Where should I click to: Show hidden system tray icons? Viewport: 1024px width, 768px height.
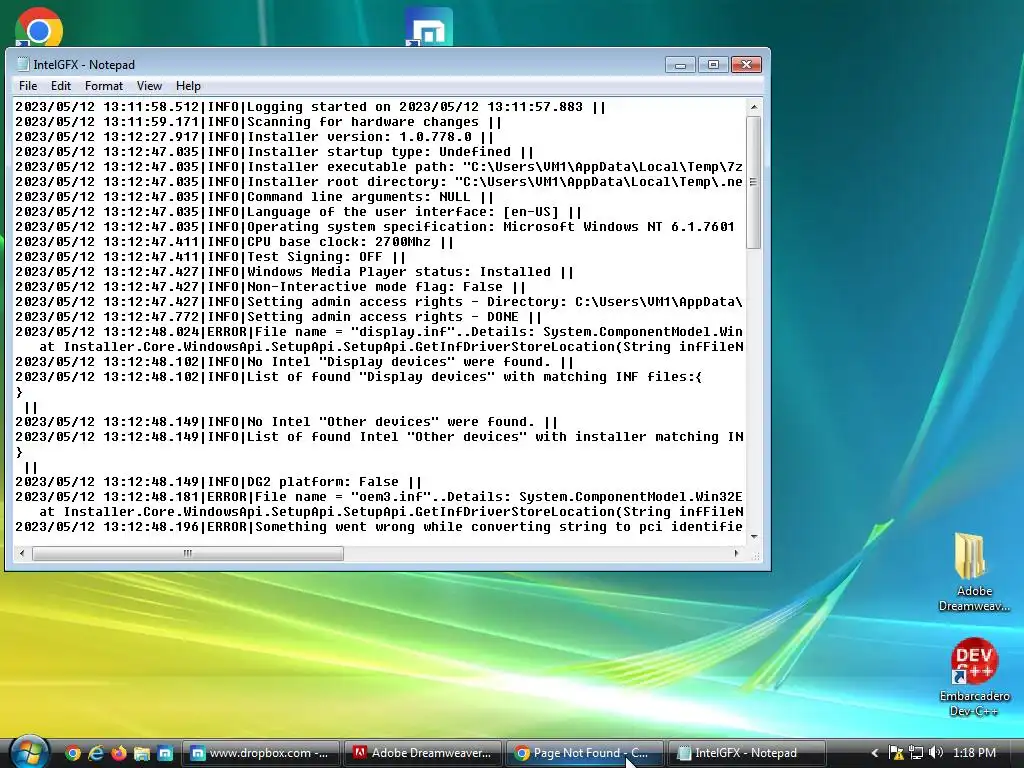[874, 753]
